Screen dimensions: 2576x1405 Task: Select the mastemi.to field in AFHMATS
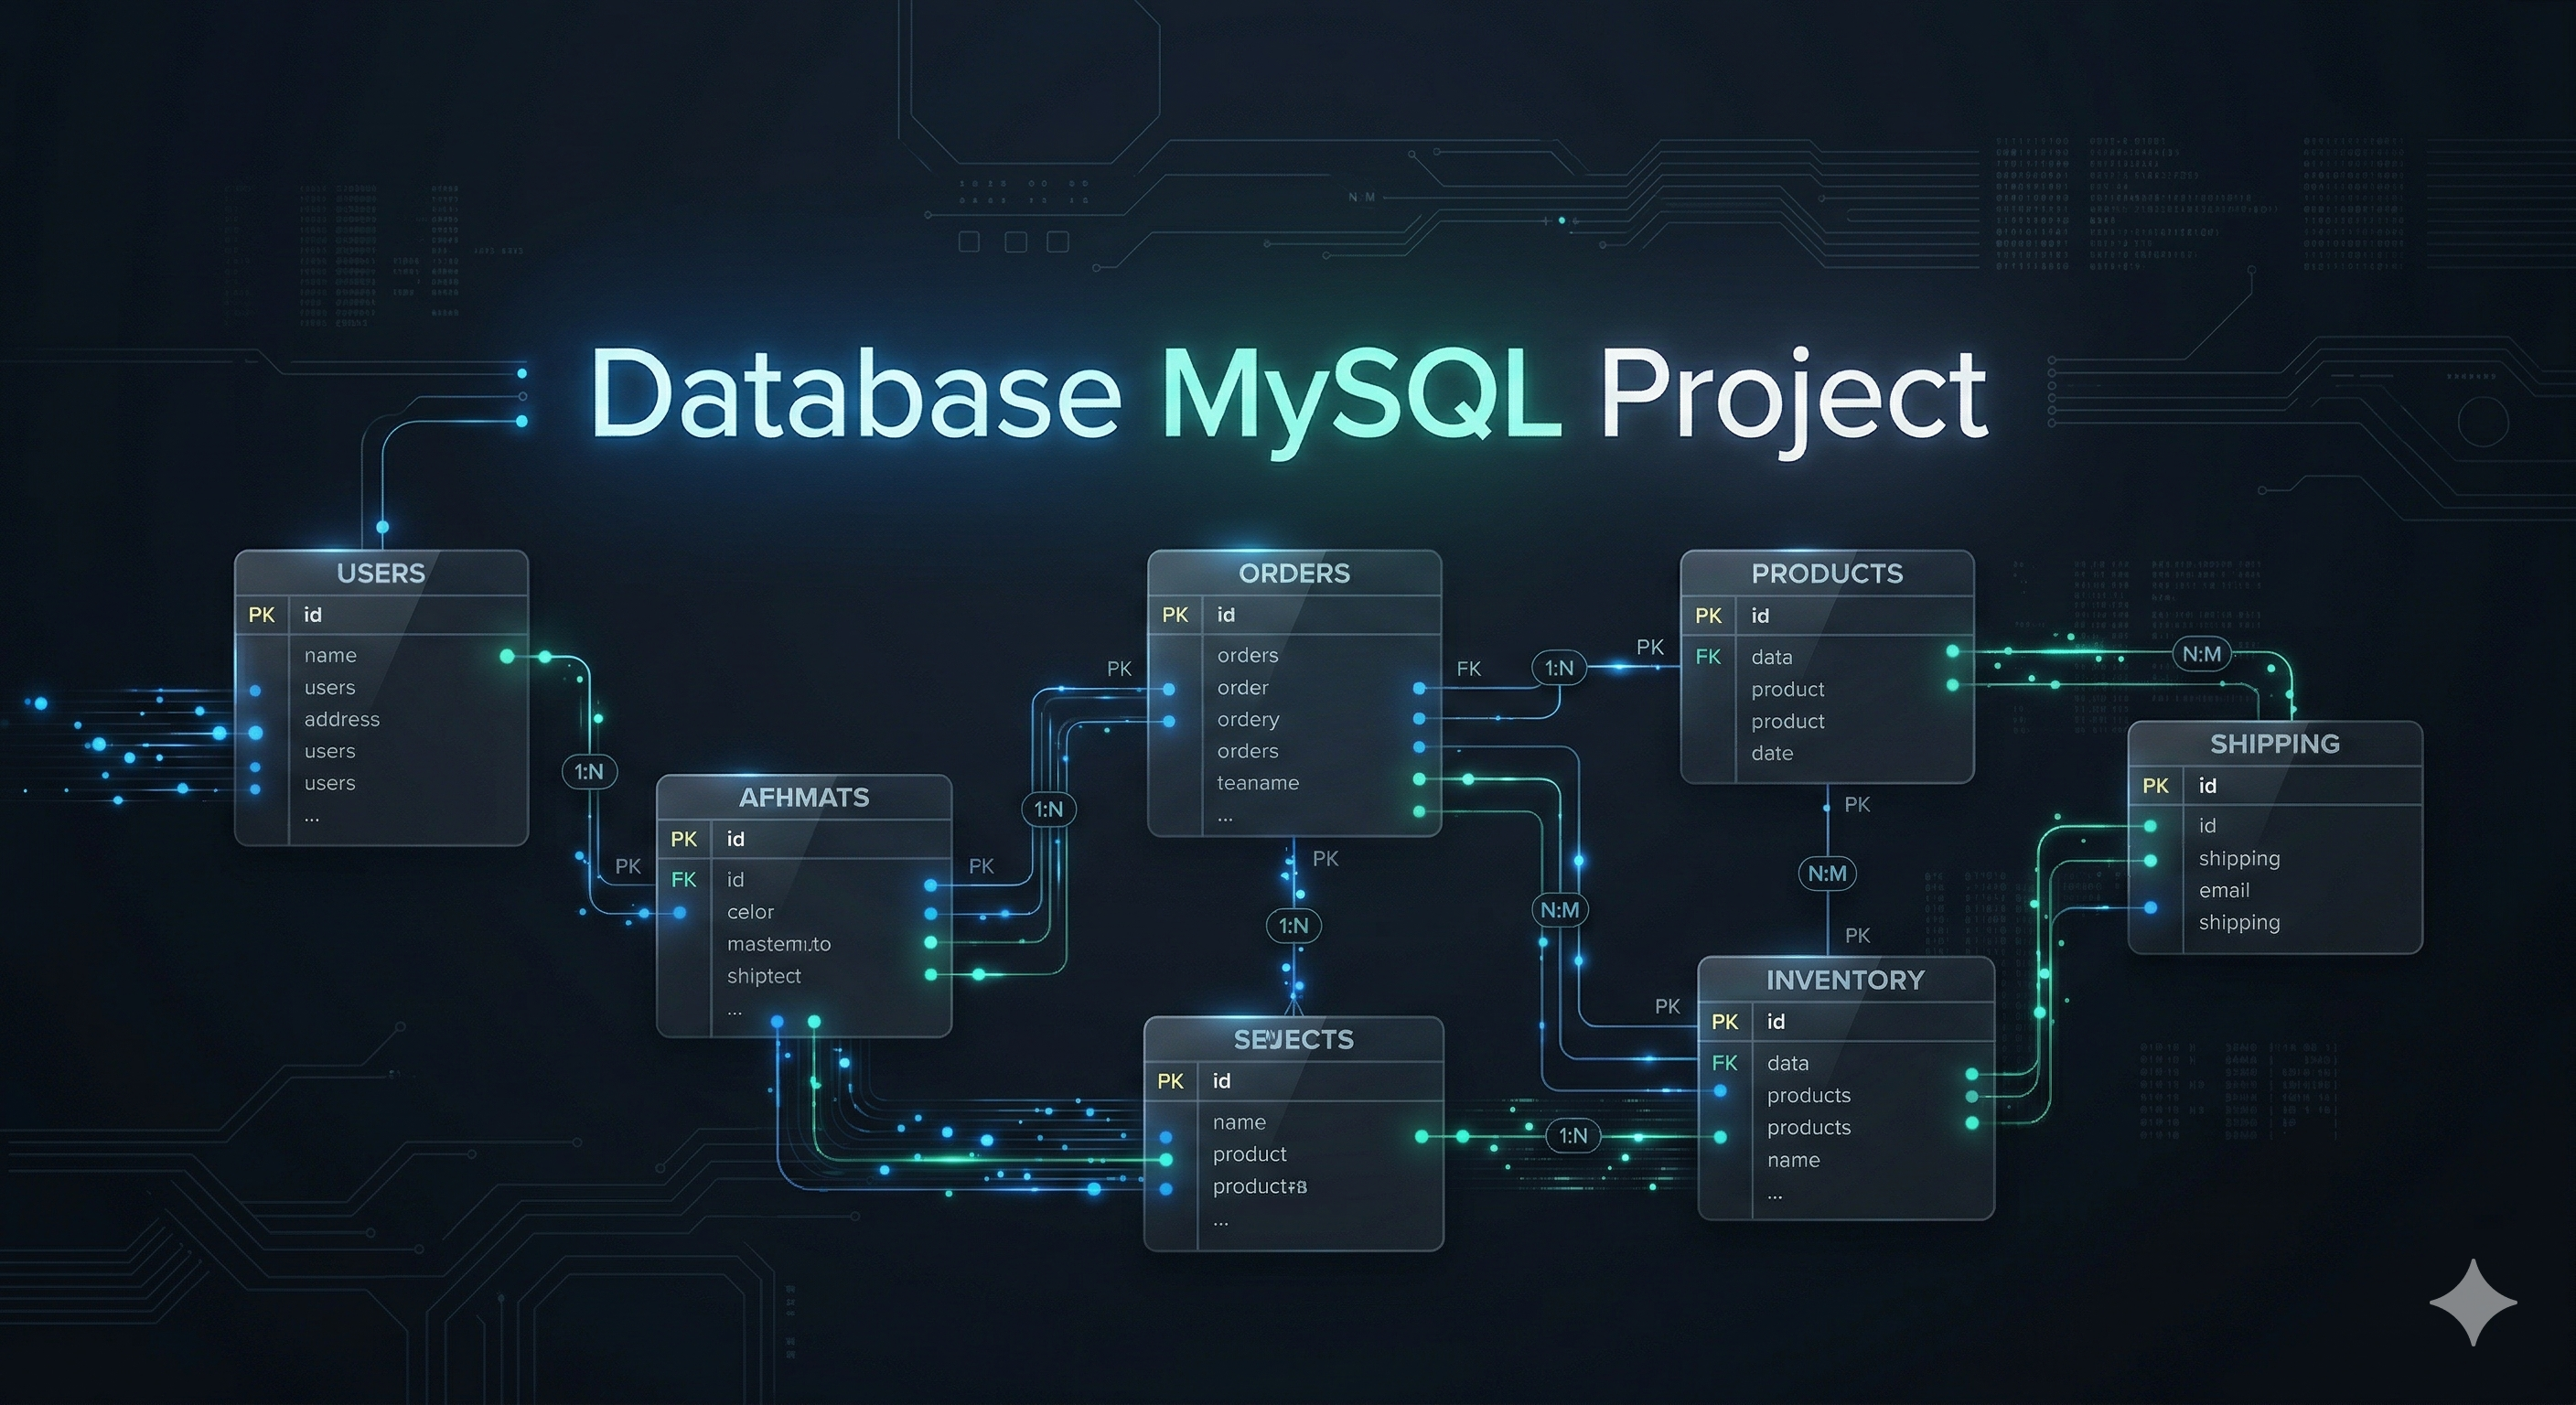coord(778,944)
